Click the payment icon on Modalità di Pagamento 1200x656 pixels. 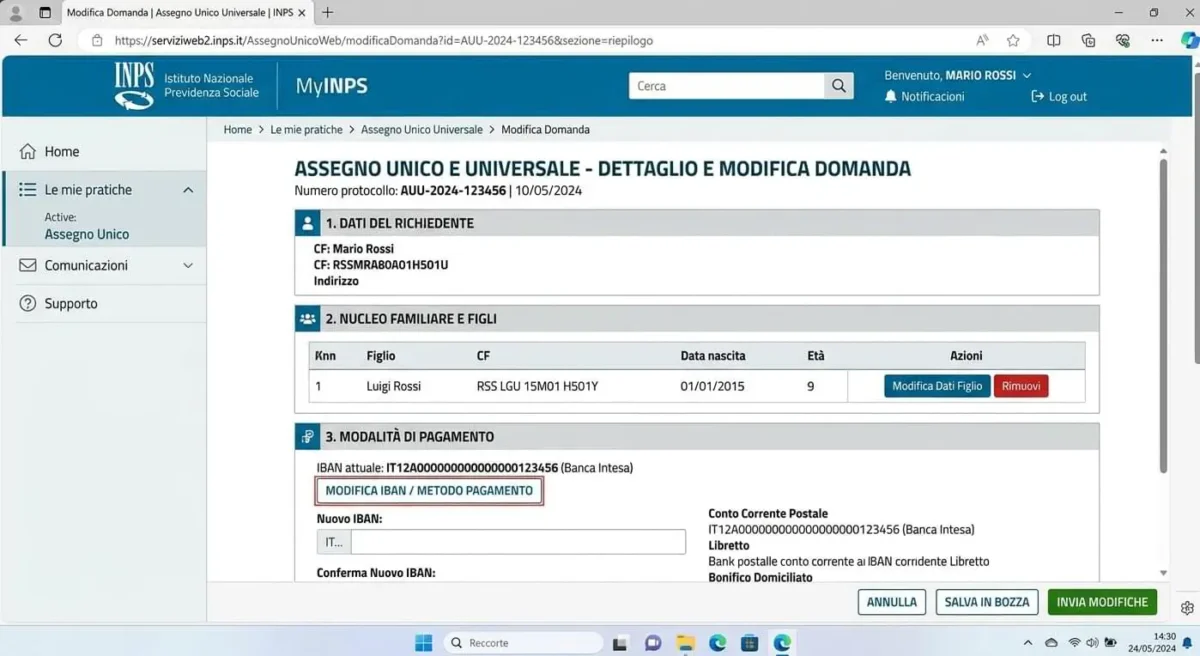tap(310, 436)
